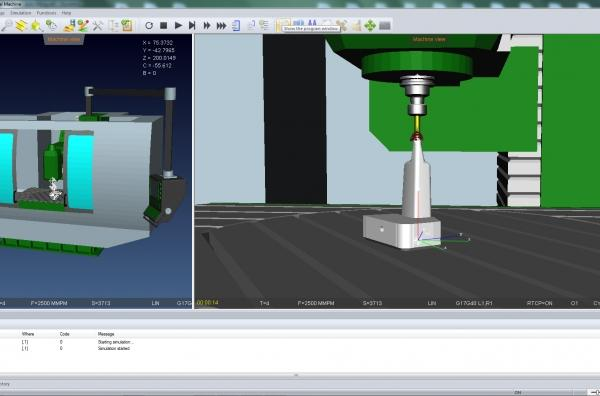Open the Help menu
The width and height of the screenshot is (600, 396).
click(66, 13)
